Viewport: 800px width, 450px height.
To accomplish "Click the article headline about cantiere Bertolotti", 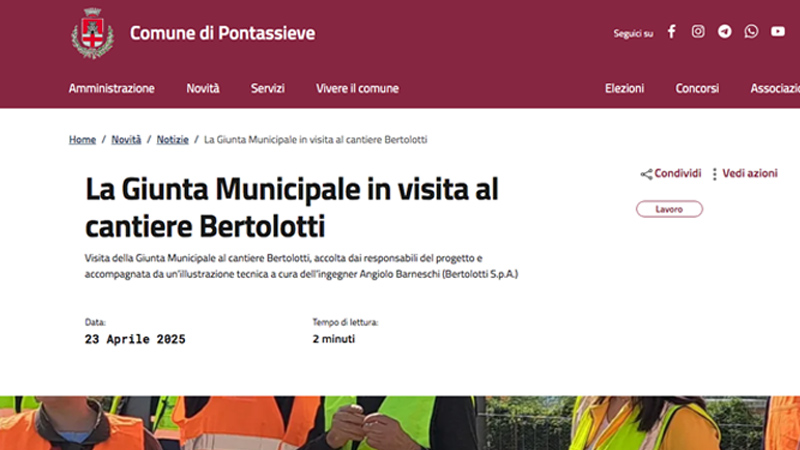I will [291, 207].
